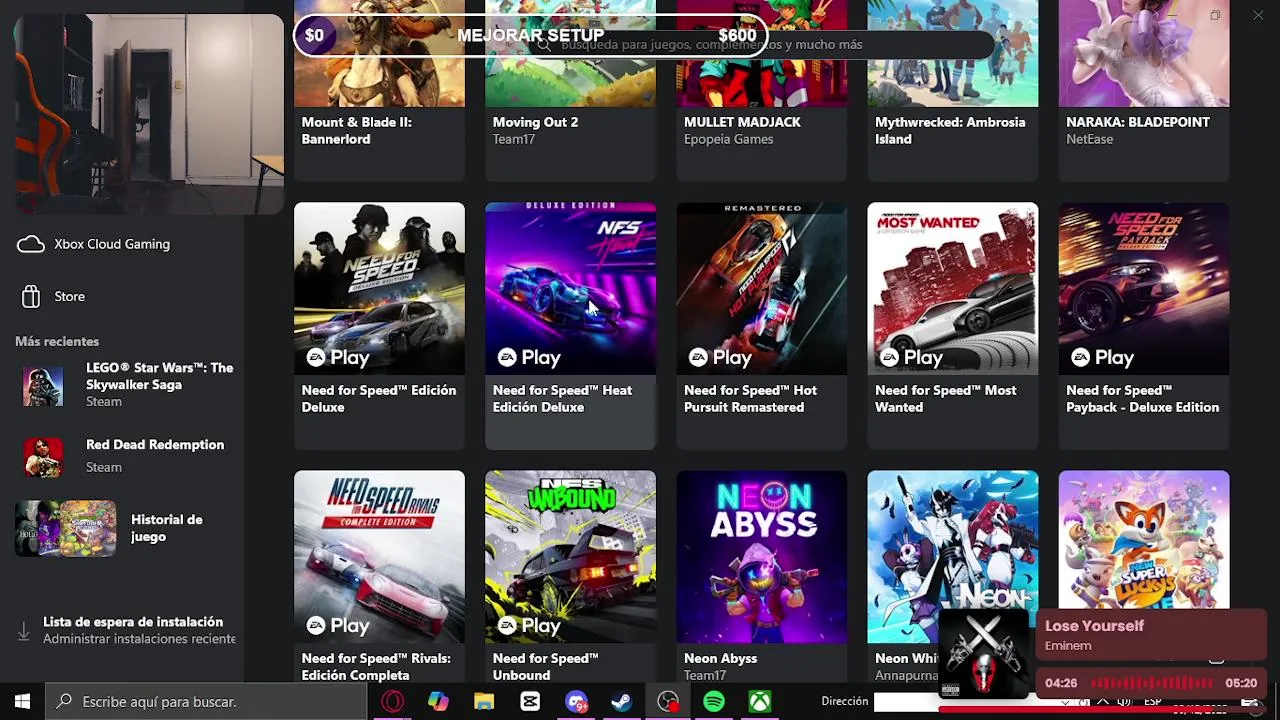Open NARAKA: BLADEPOINT game tile
The image size is (1280, 720).
(x=1144, y=90)
